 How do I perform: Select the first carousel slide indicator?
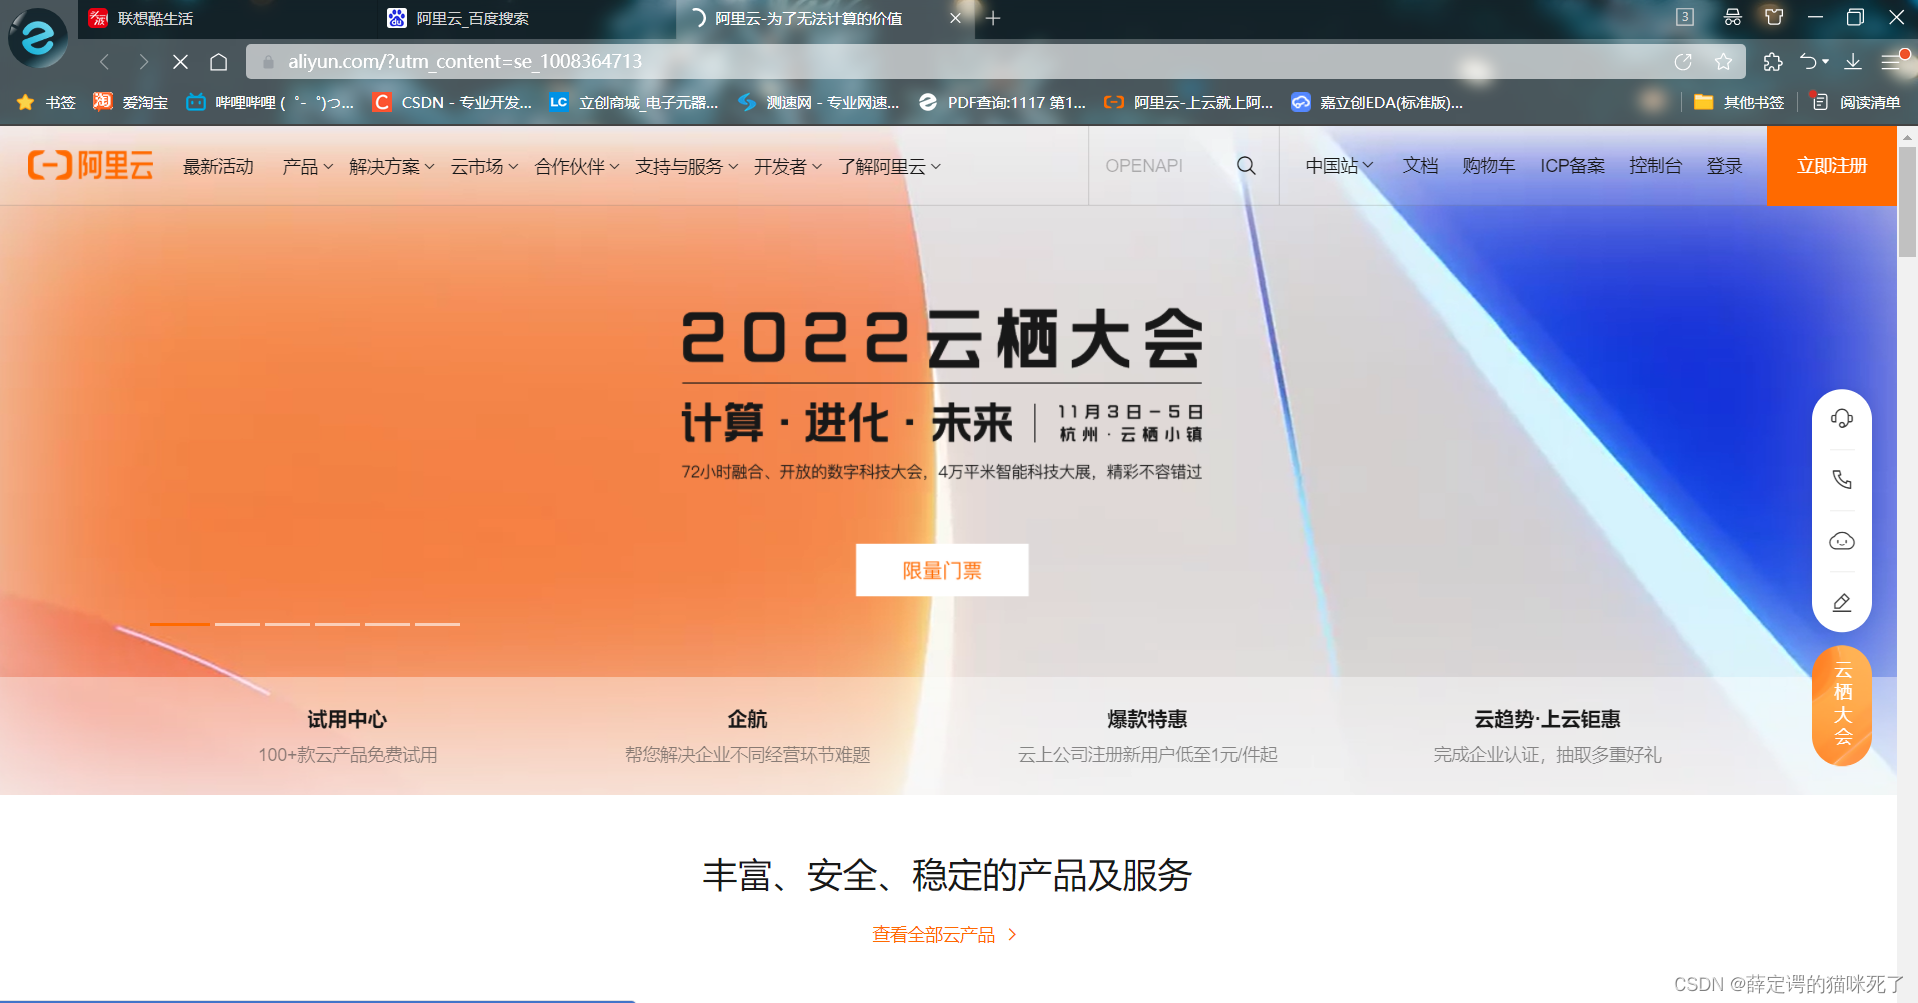click(x=180, y=624)
